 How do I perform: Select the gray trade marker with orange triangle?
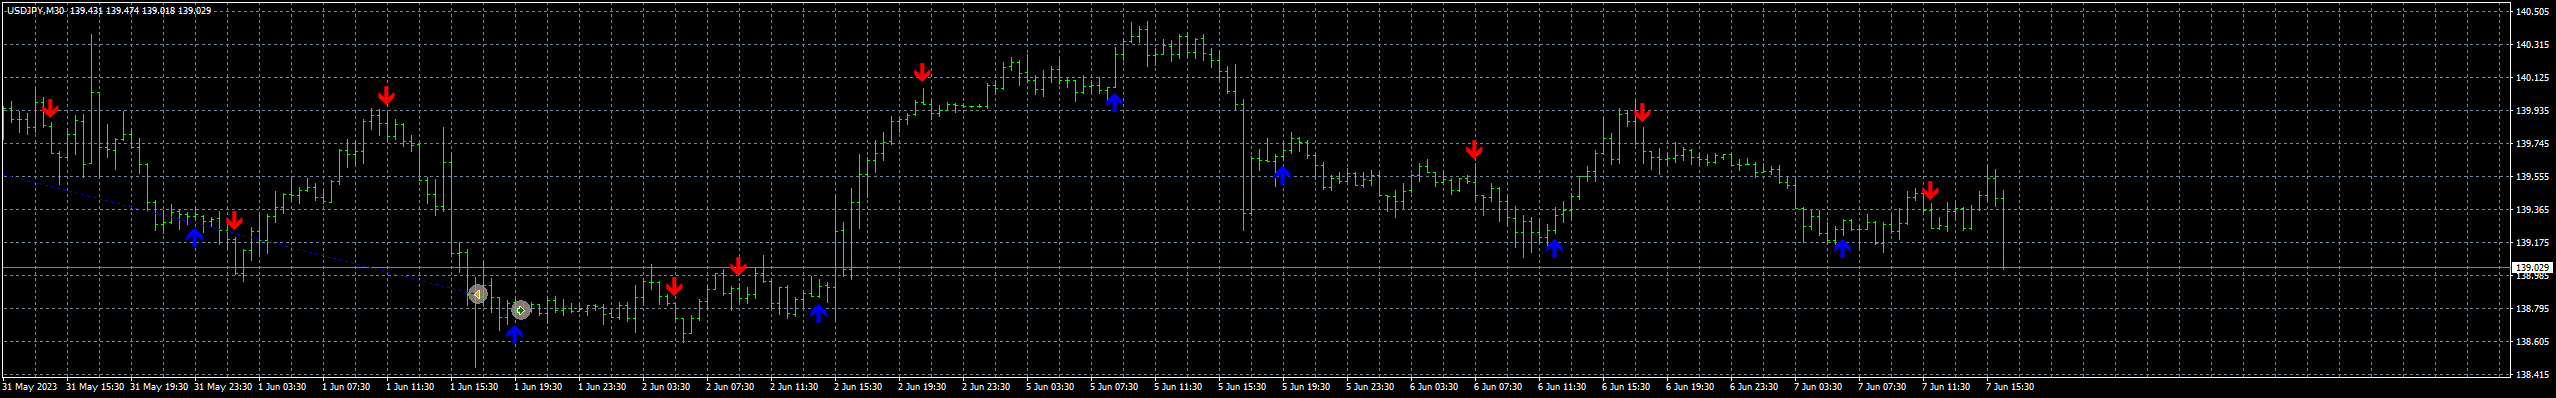[478, 294]
